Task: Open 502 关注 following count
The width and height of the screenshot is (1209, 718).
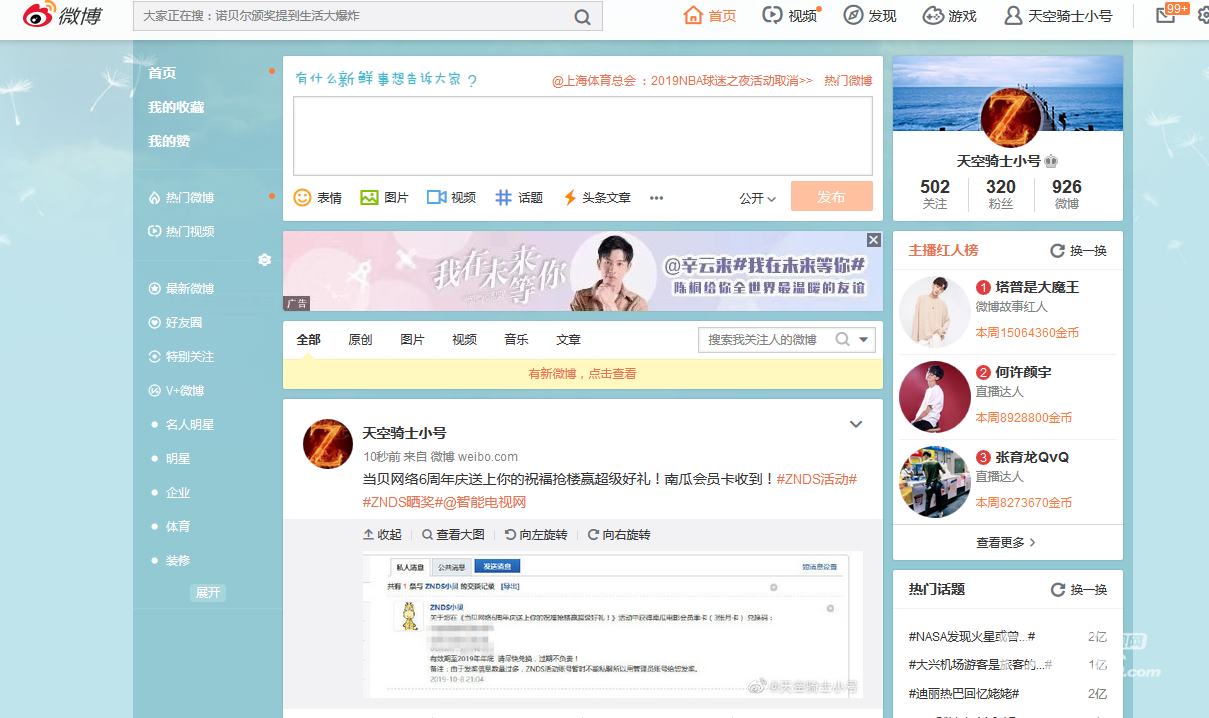Action: point(935,193)
